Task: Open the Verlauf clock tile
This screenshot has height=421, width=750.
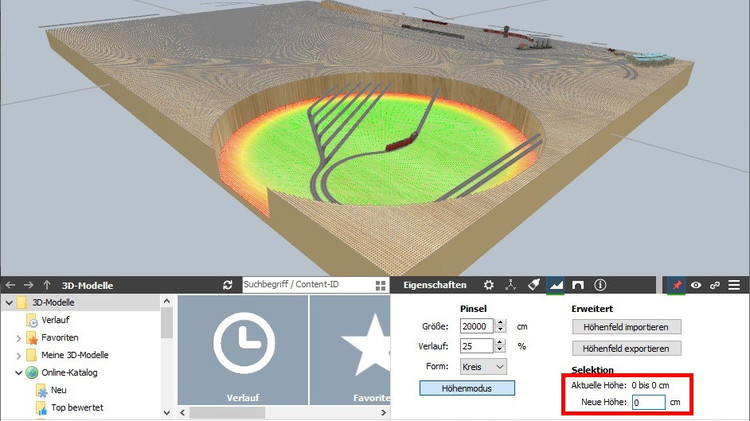Action: [243, 350]
